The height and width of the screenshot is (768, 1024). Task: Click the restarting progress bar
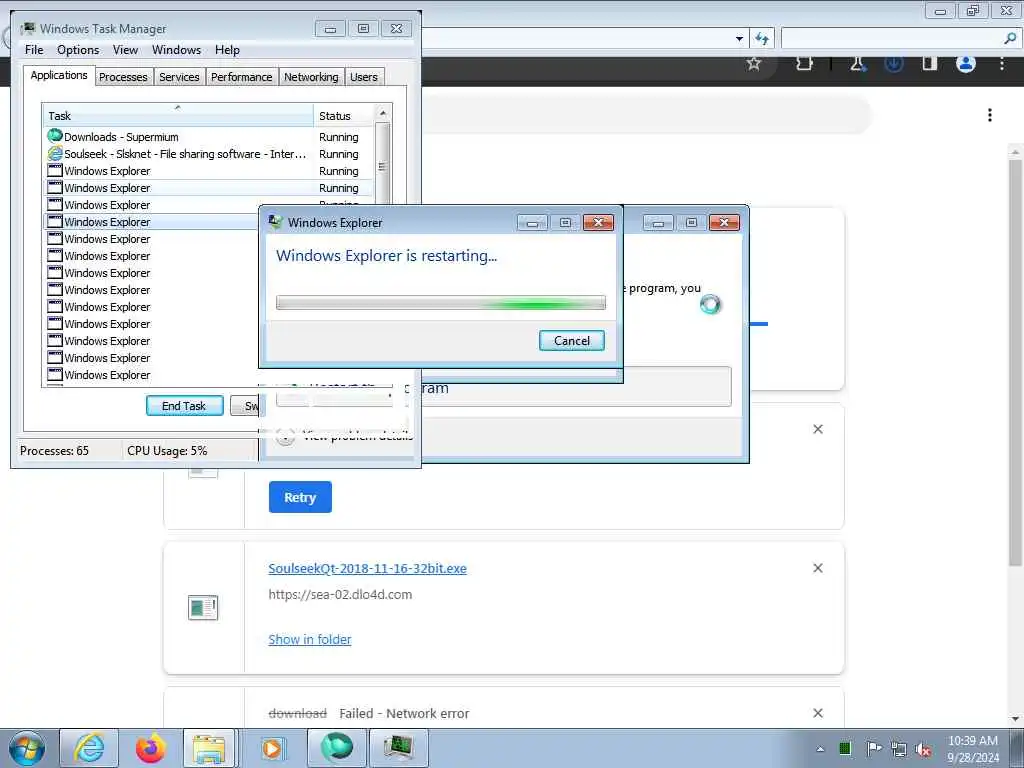[x=441, y=302]
